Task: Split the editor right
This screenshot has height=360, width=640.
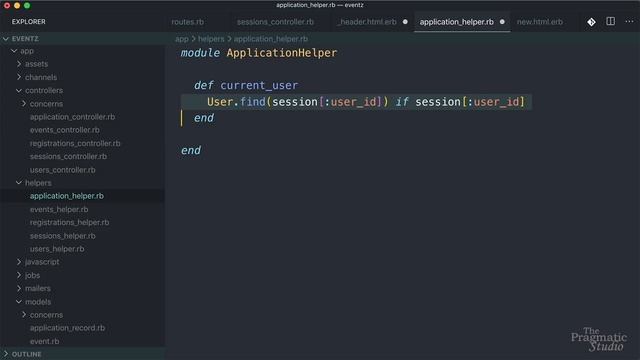Action: click(610, 22)
